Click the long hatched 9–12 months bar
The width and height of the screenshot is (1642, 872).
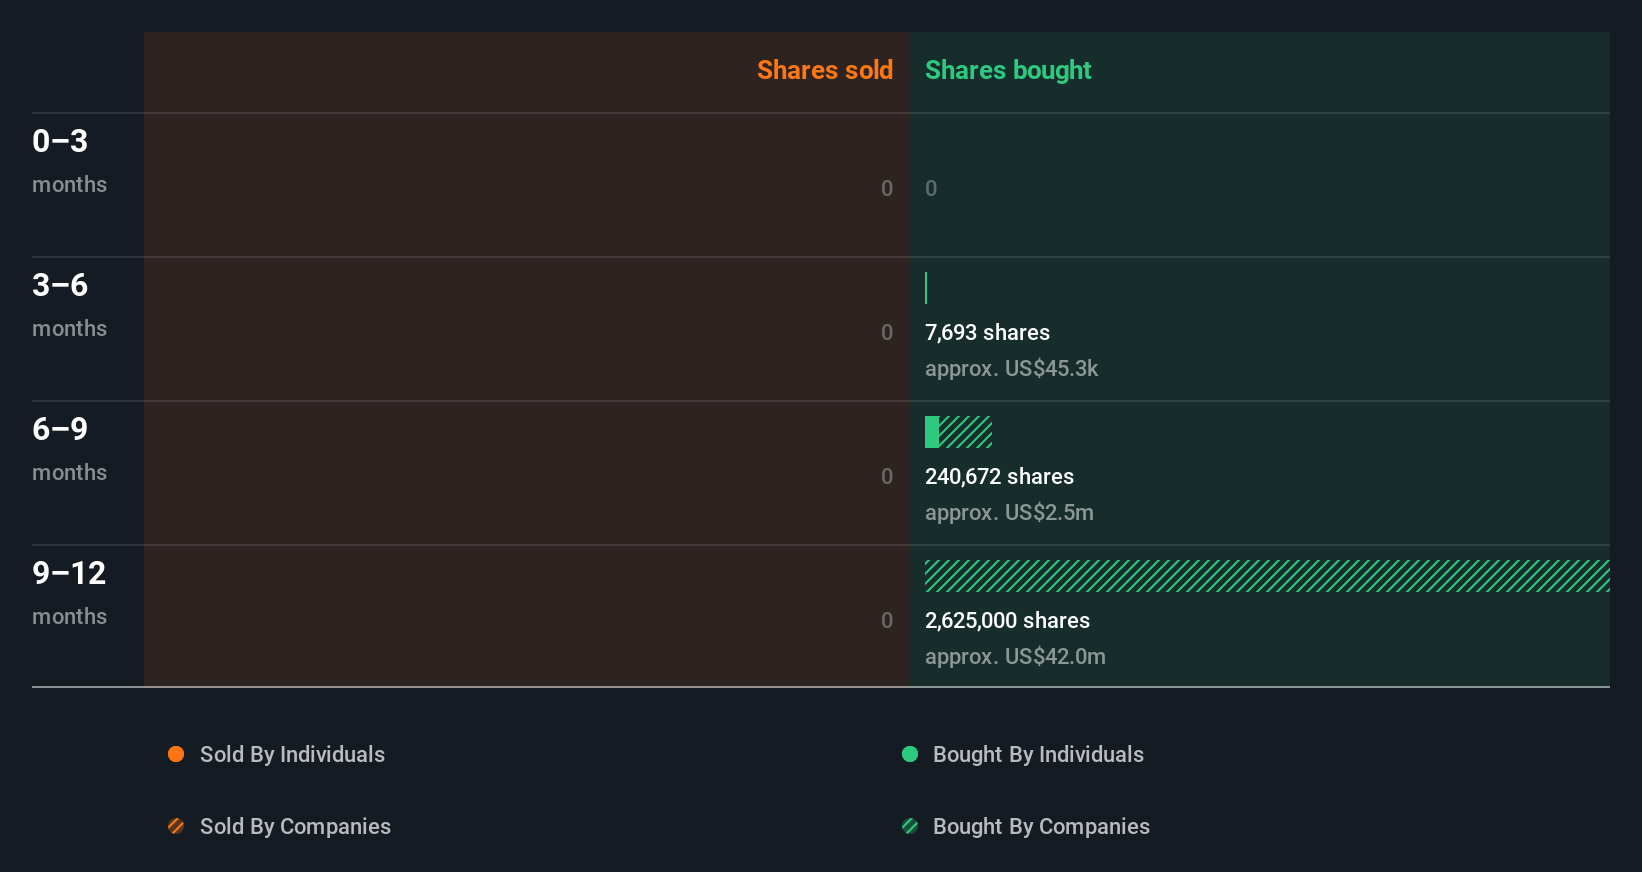(x=1267, y=576)
